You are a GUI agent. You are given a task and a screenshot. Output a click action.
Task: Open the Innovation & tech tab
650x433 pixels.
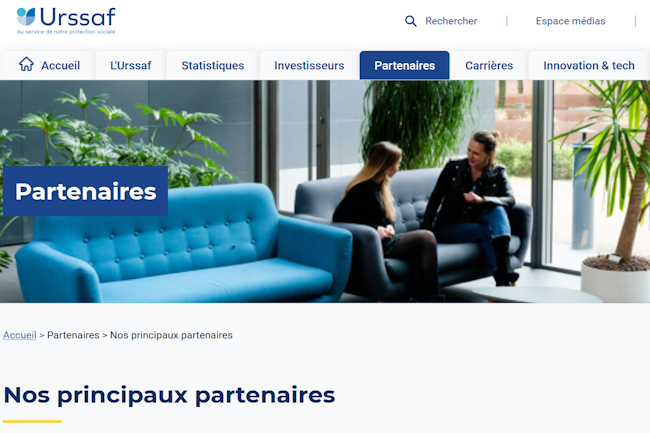click(x=589, y=65)
